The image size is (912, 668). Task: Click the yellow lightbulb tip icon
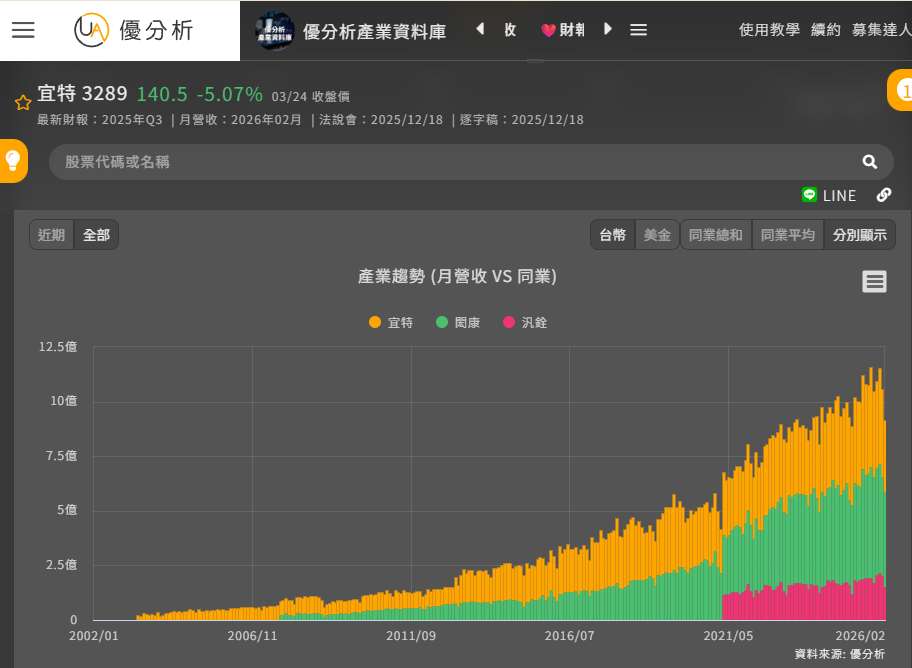pos(13,160)
